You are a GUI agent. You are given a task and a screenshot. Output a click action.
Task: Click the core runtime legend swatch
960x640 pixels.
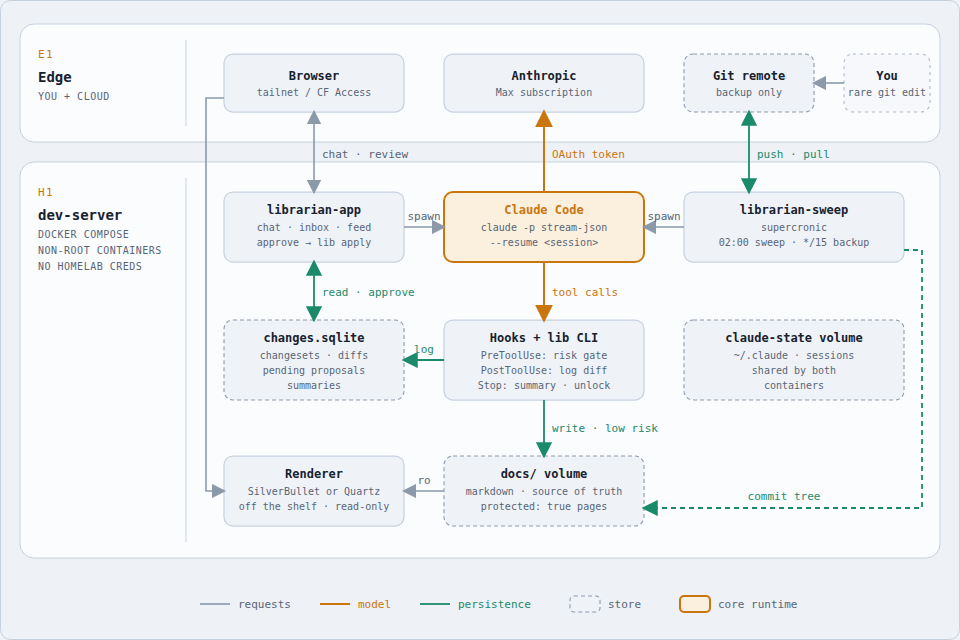tap(694, 604)
